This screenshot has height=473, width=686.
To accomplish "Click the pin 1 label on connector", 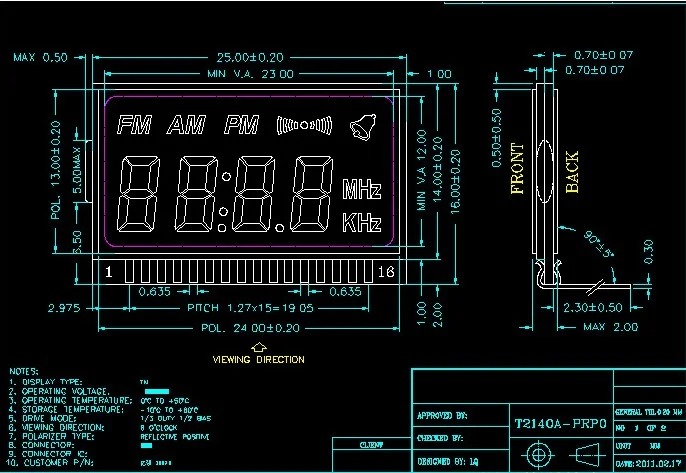I will pos(108,272).
